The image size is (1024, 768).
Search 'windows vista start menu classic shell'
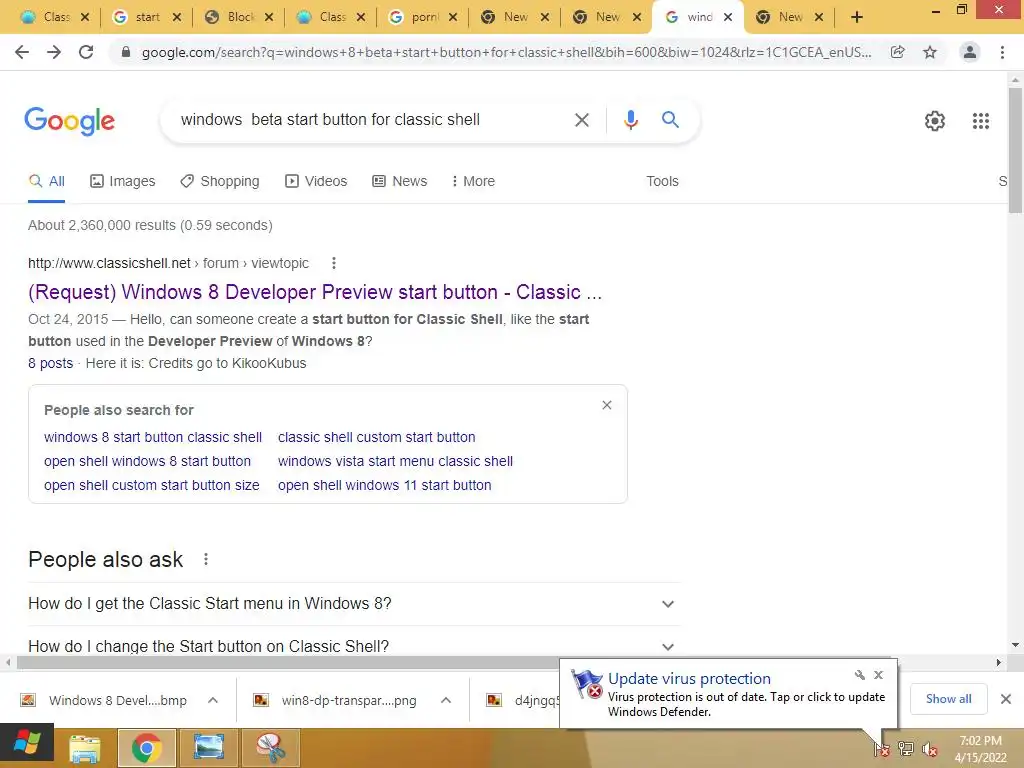point(395,461)
